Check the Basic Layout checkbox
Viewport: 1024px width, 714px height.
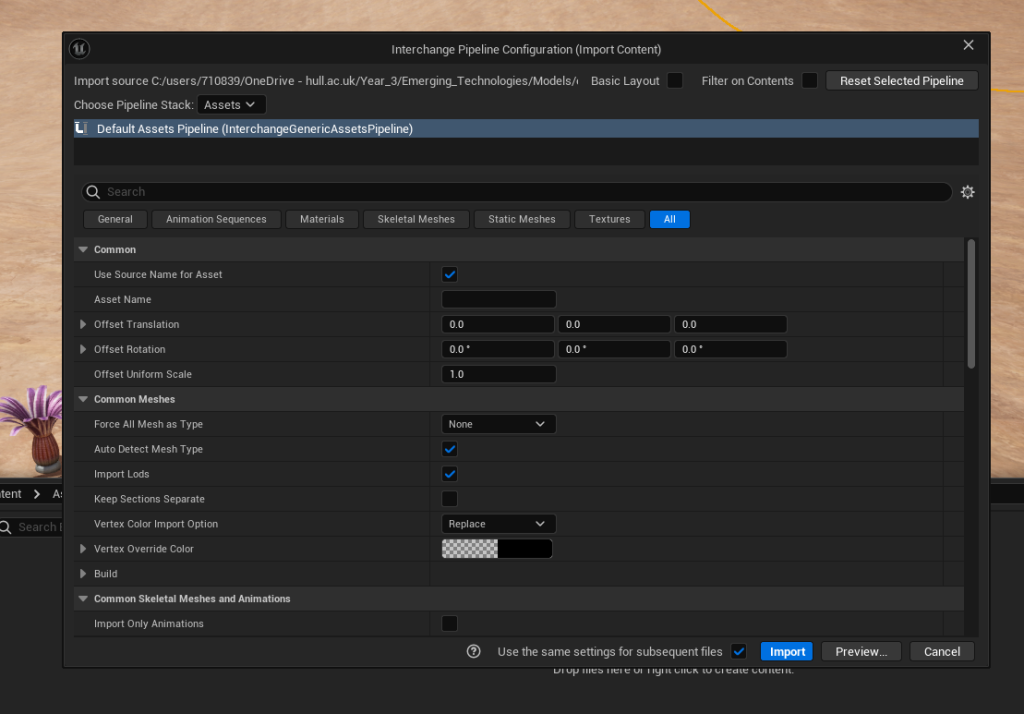[675, 81]
